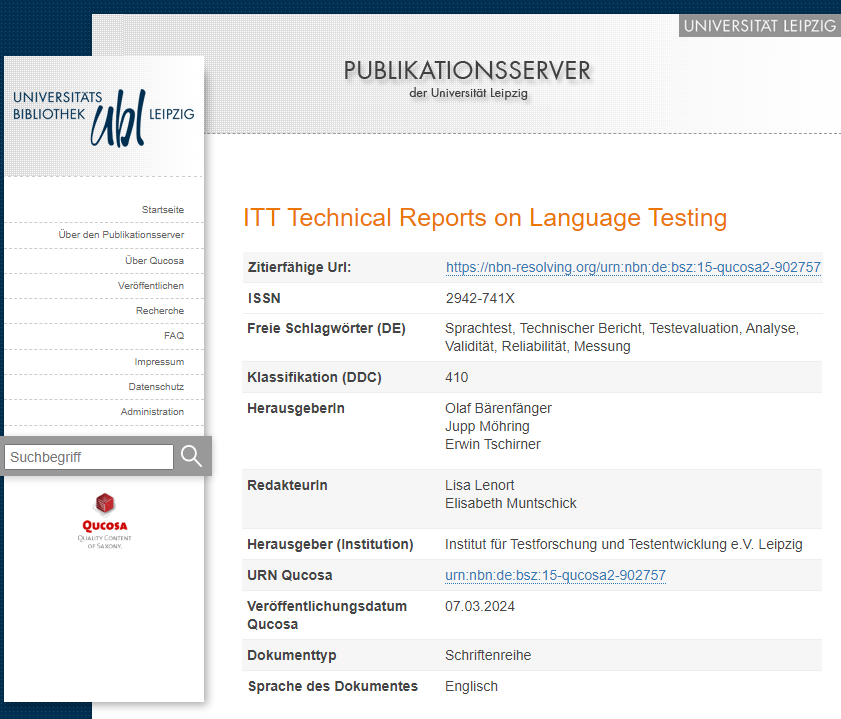Open the nbn-resolving.org citable URL
841x719 pixels.
pos(633,268)
